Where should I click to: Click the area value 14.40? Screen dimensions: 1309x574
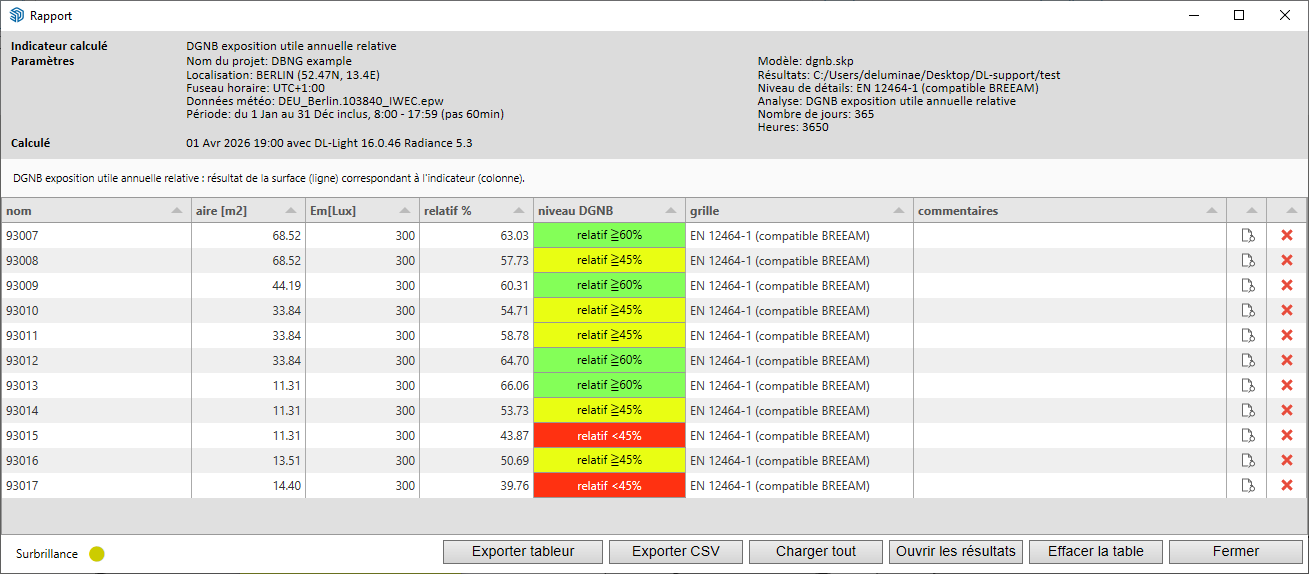(x=286, y=486)
